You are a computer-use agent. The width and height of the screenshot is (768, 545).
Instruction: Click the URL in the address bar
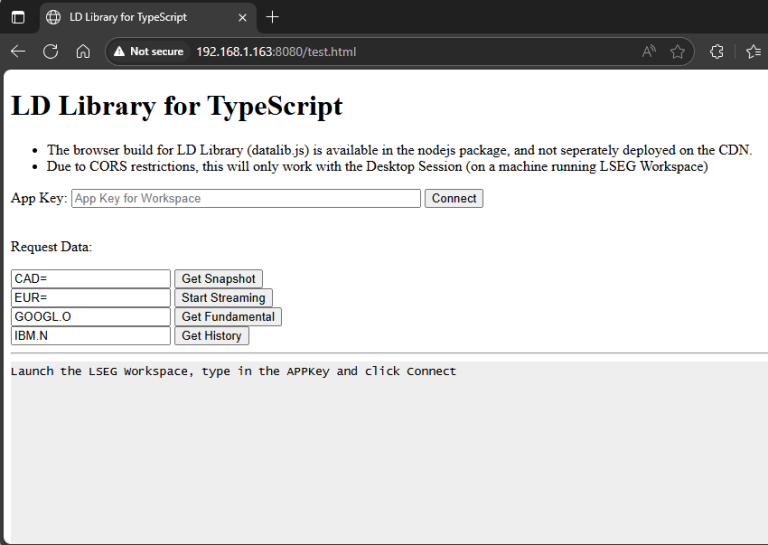pos(276,52)
